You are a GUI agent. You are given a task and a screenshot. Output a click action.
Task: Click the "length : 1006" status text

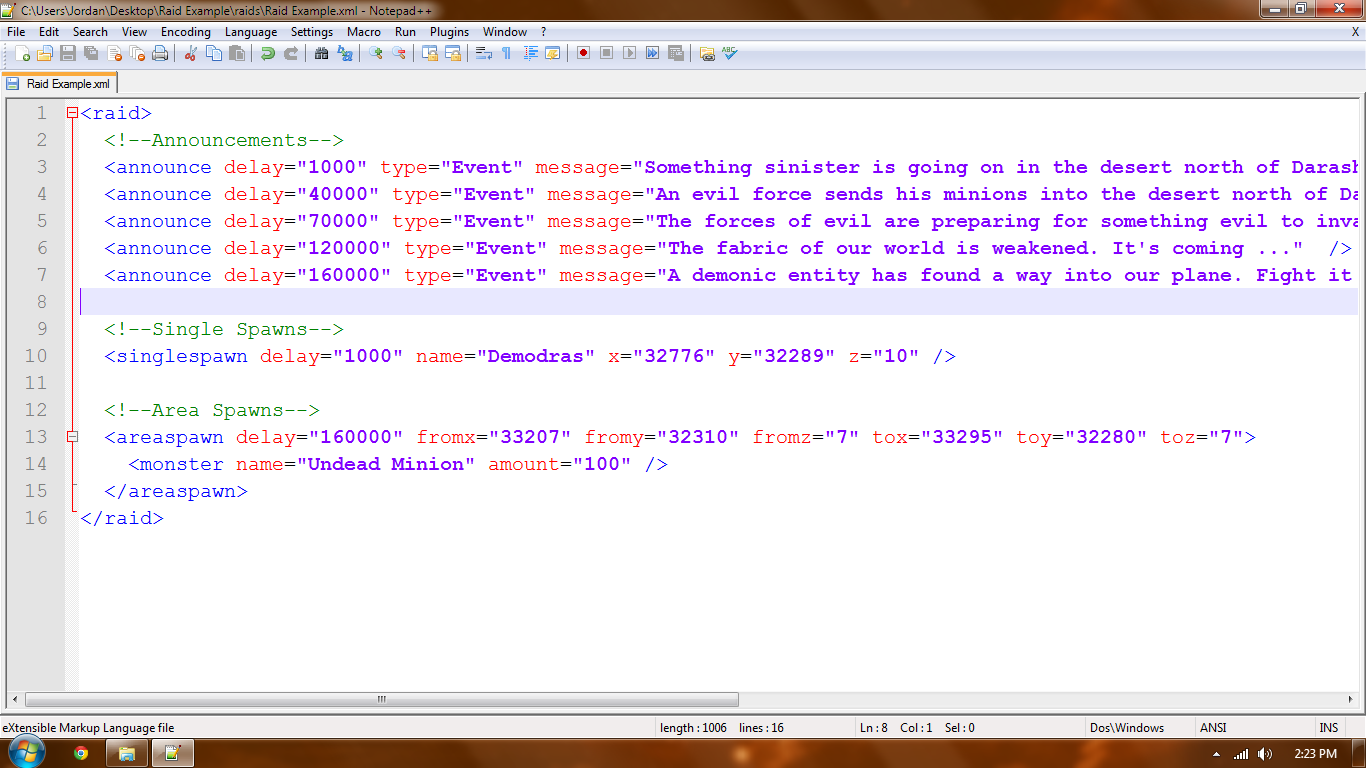[x=693, y=728]
